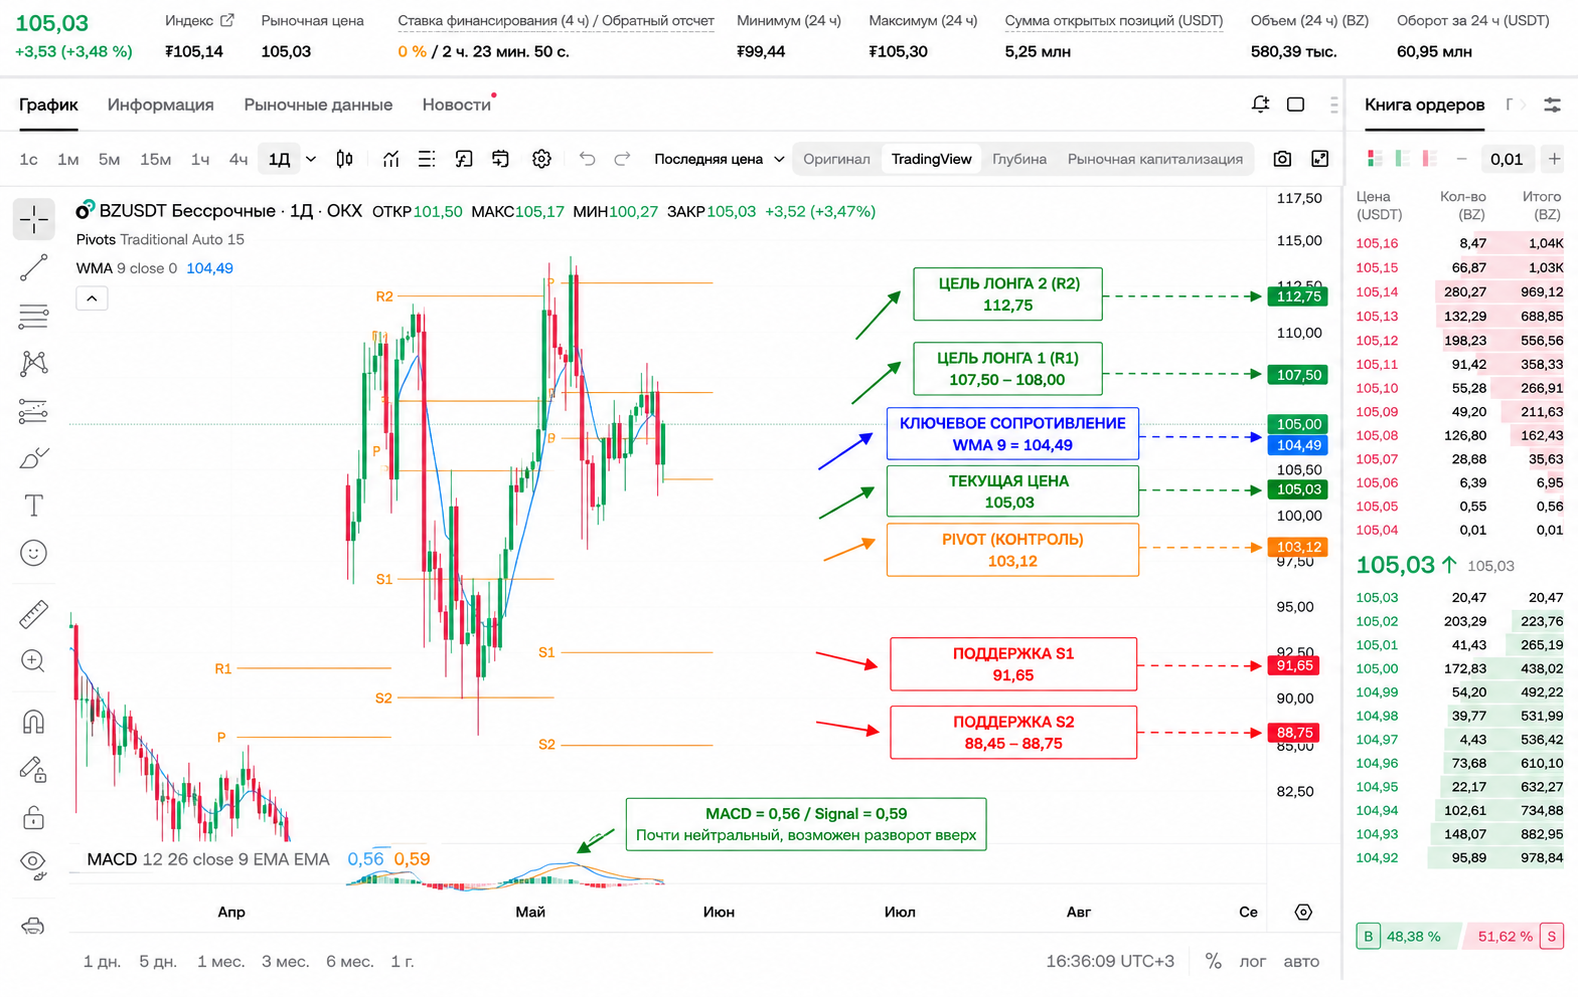Open the horizontal lines tool group
Screen dimensions: 1578x997
click(34, 316)
